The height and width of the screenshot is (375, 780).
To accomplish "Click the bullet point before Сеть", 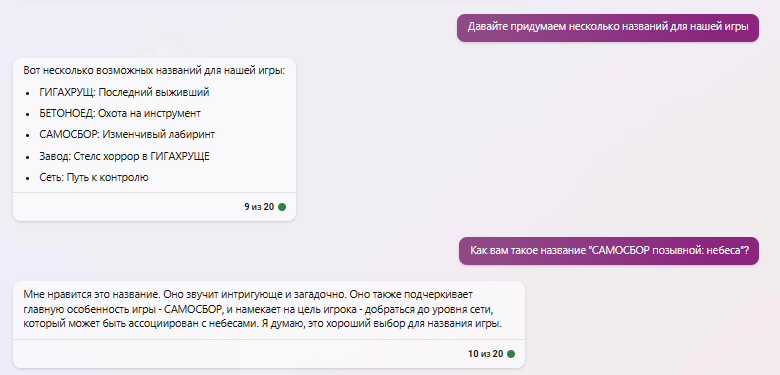I will 27,178.
